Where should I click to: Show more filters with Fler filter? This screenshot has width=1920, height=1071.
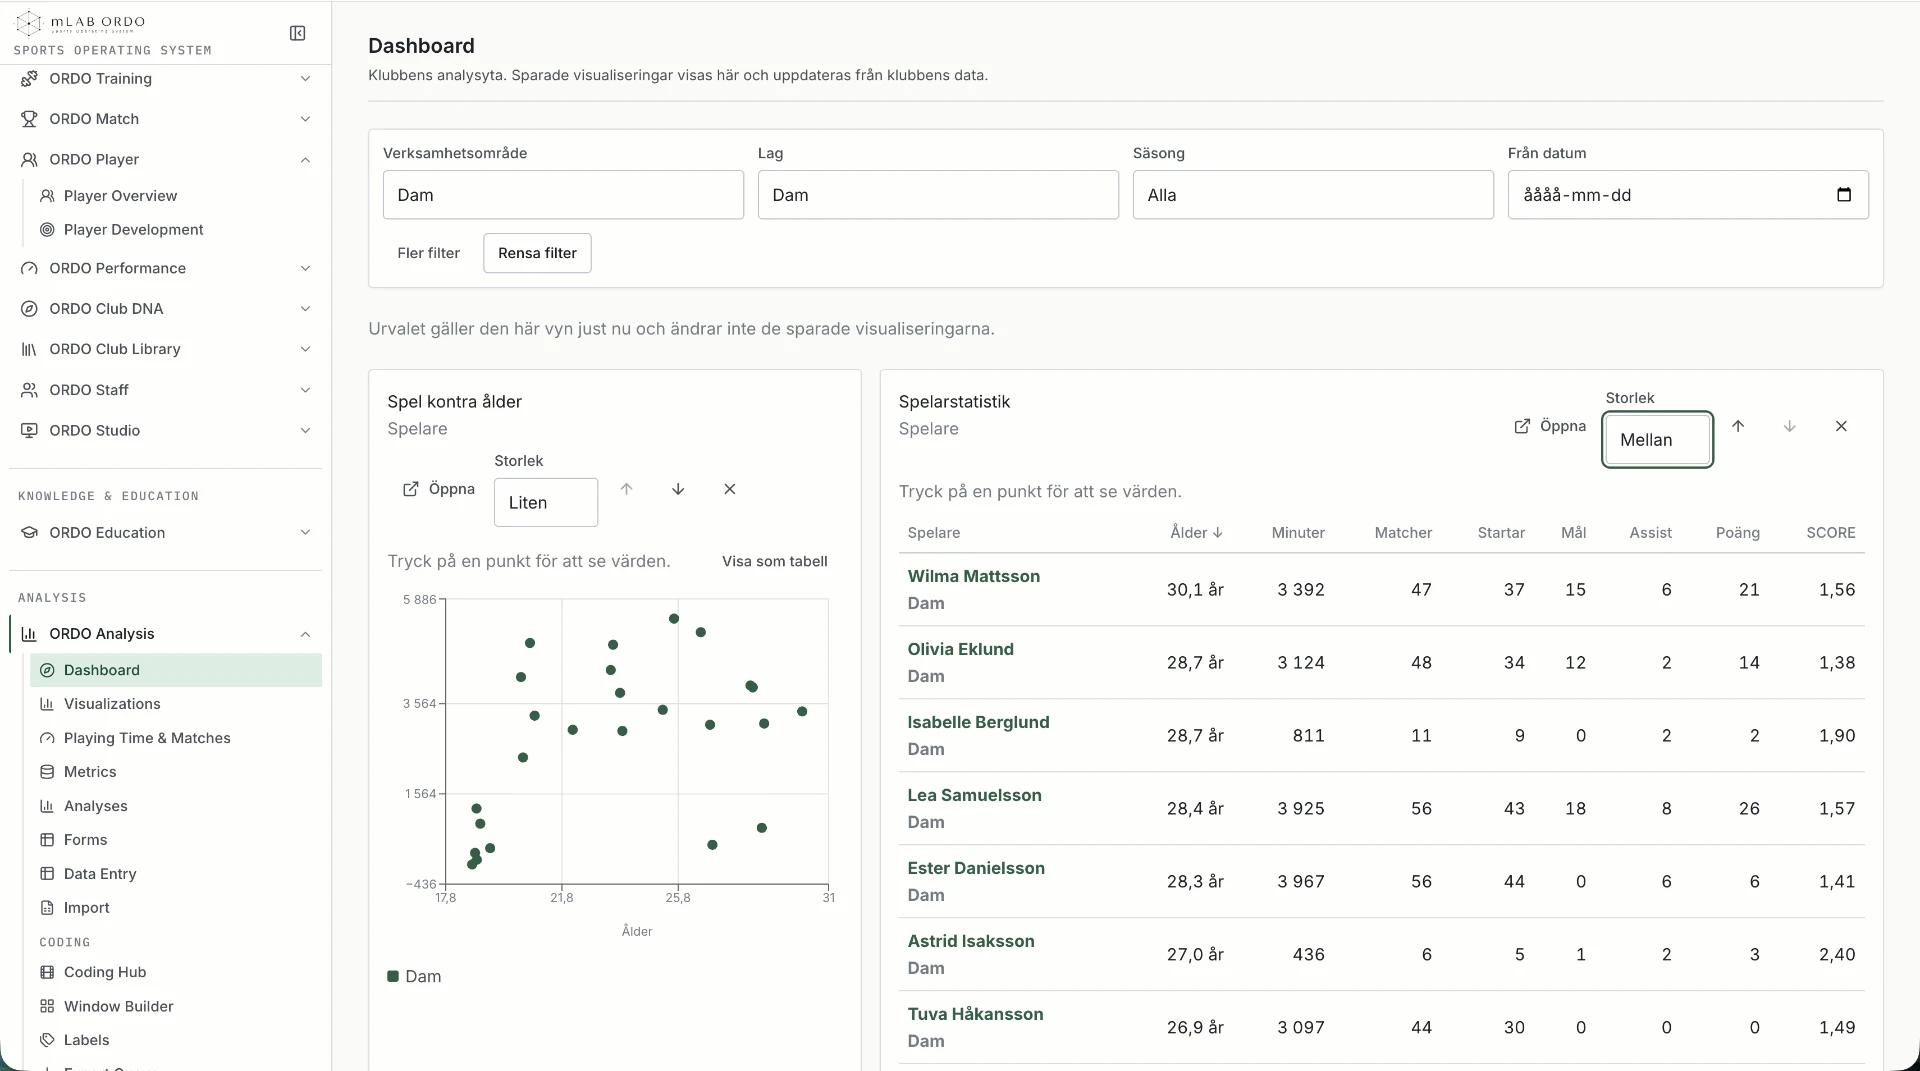(x=428, y=253)
